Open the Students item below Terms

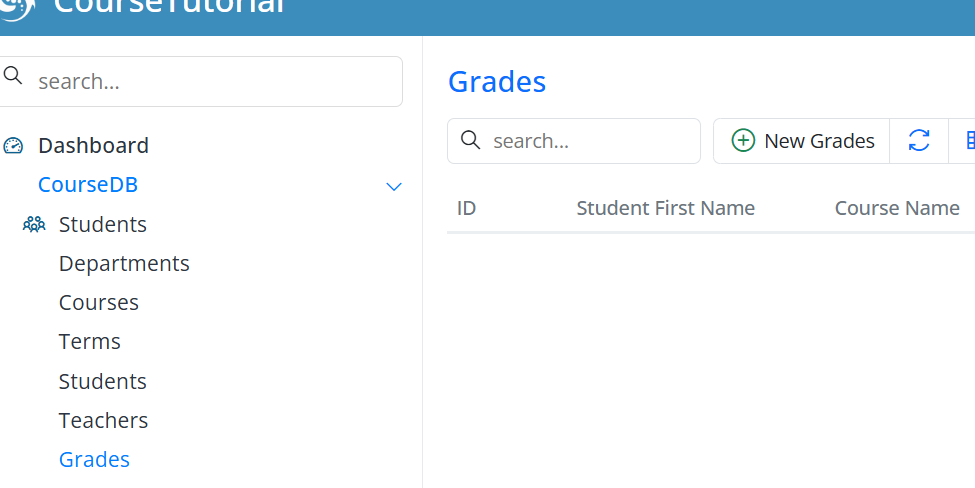(103, 382)
